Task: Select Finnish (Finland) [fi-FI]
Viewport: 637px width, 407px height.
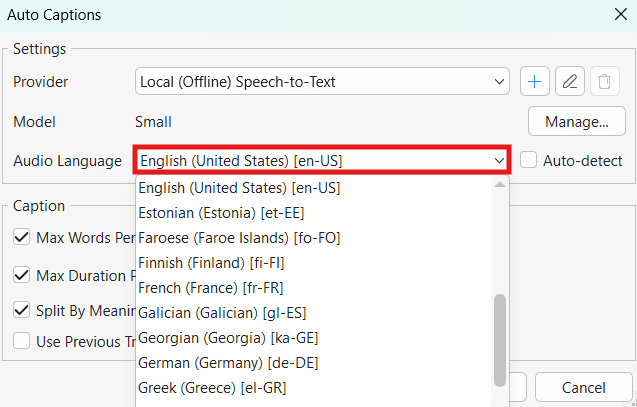Action: 313,263
